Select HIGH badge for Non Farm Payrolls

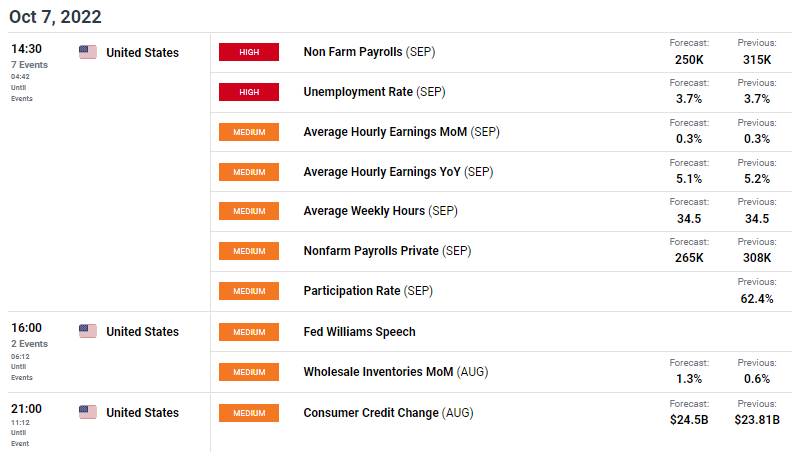249,52
